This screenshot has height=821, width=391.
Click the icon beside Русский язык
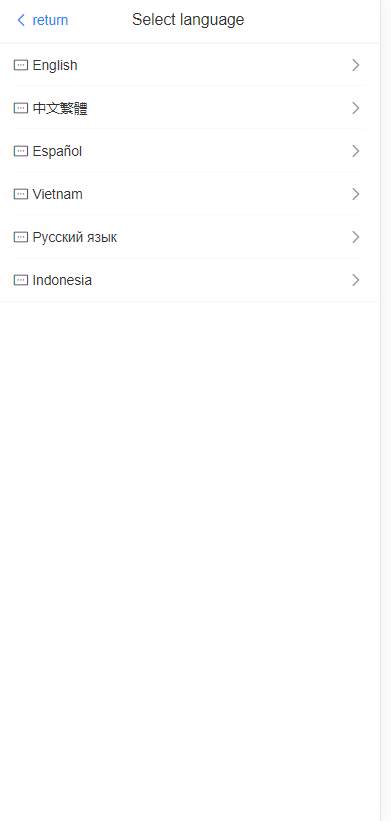pyautogui.click(x=20, y=237)
